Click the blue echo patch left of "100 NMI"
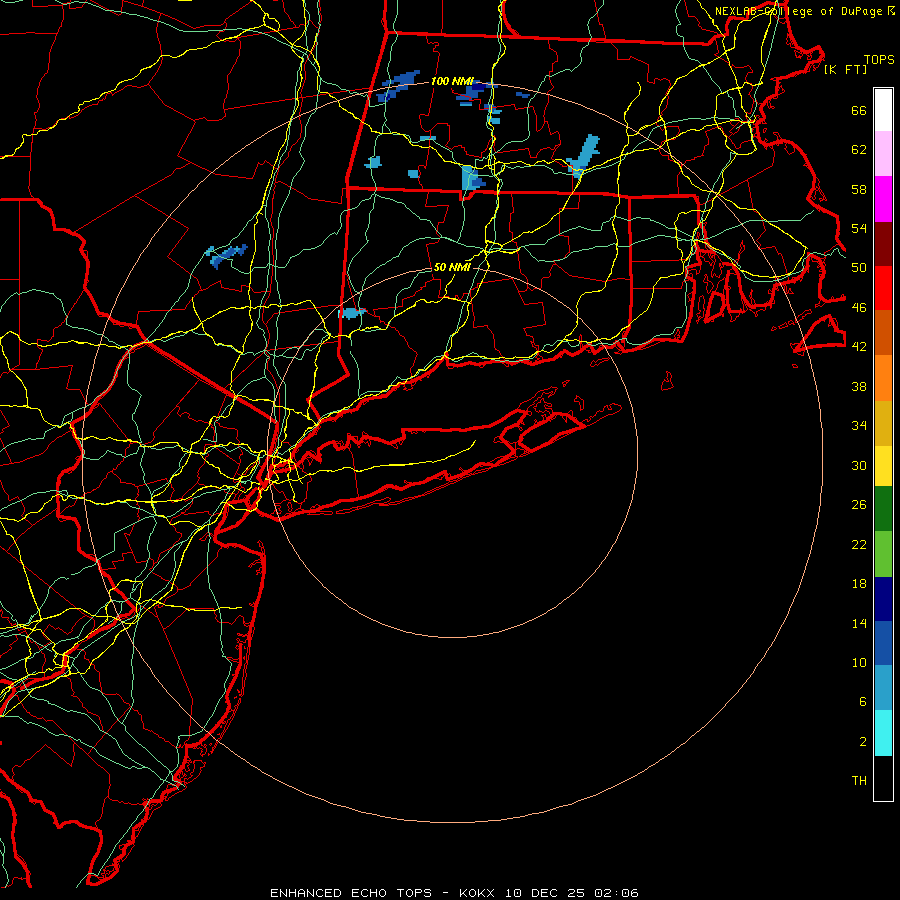Viewport: 900px width, 900px height. (399, 86)
